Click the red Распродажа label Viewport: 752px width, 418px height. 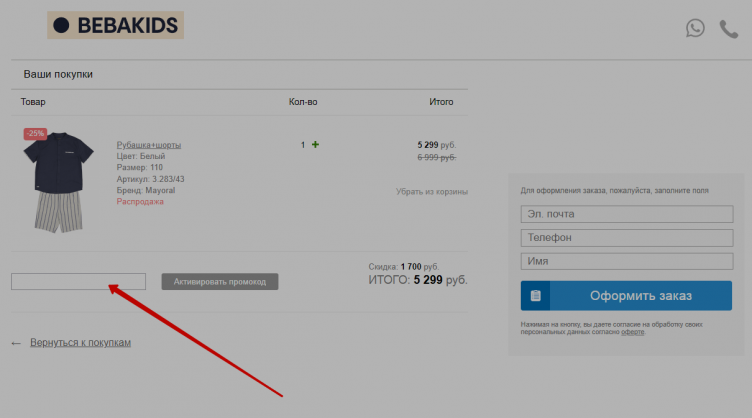[x=140, y=201]
